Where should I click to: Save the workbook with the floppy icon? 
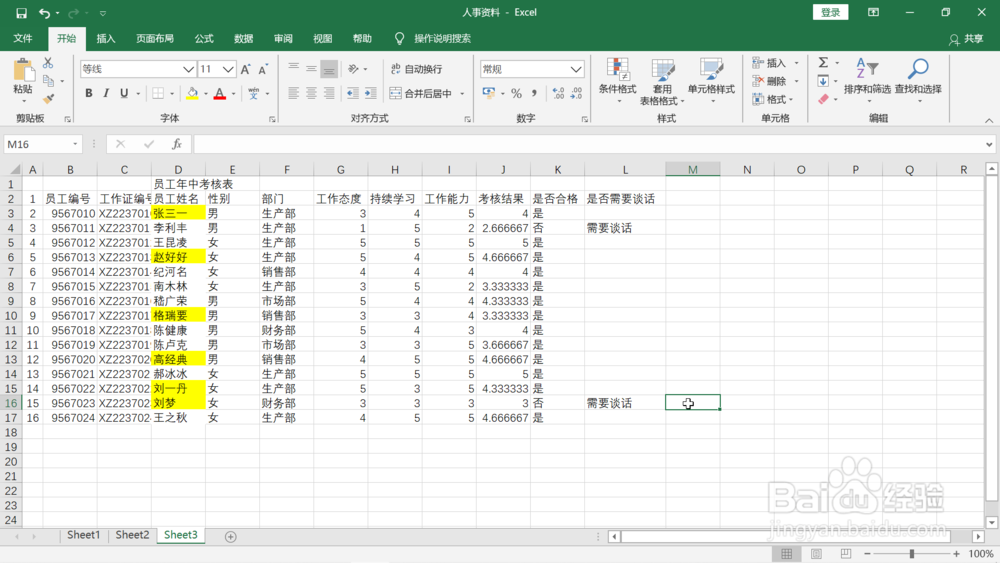(x=21, y=13)
